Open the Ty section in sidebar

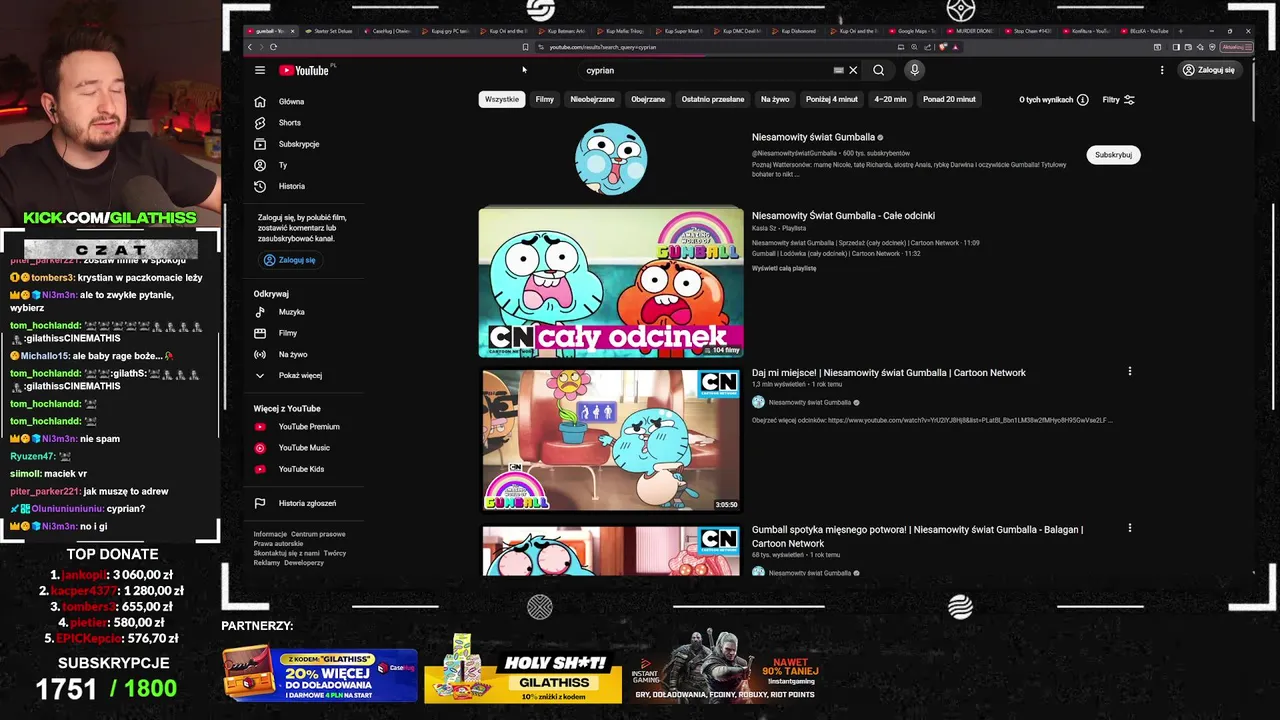[282, 165]
